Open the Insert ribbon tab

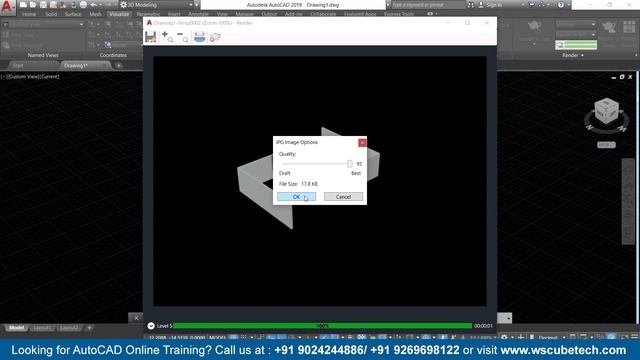click(174, 14)
